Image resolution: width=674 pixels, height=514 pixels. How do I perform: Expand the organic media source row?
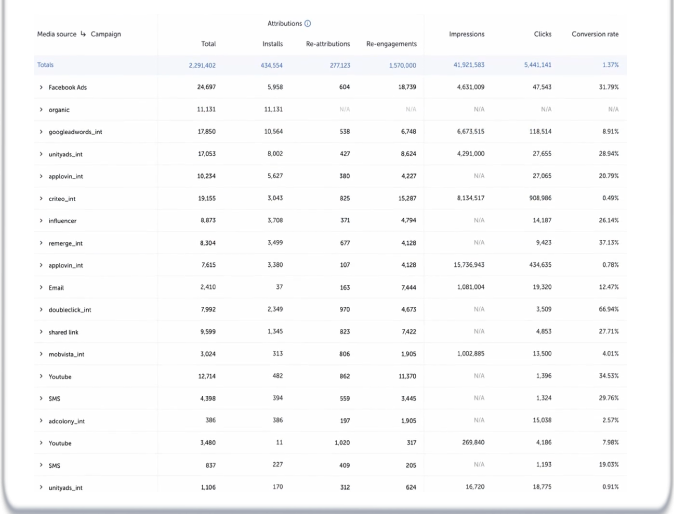[x=41, y=110]
